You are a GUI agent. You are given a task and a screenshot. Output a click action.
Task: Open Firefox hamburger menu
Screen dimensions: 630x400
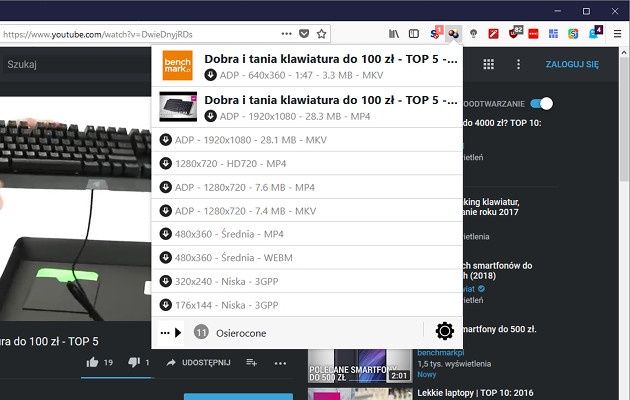point(618,34)
